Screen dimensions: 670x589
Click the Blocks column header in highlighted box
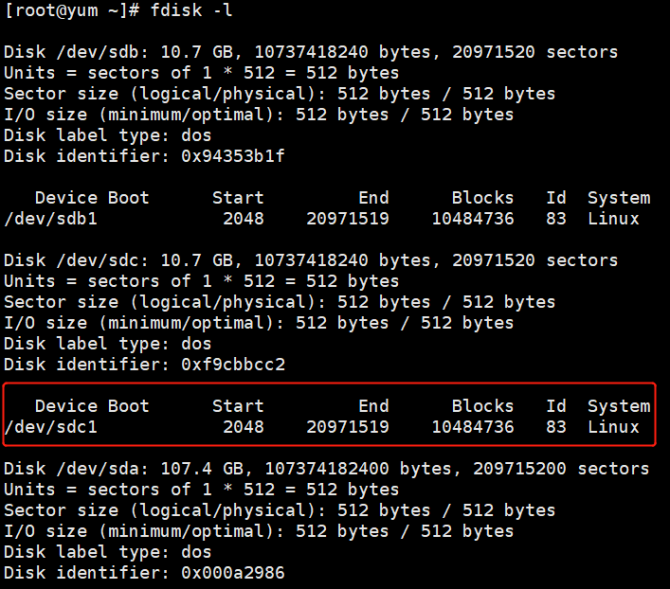tap(483, 406)
